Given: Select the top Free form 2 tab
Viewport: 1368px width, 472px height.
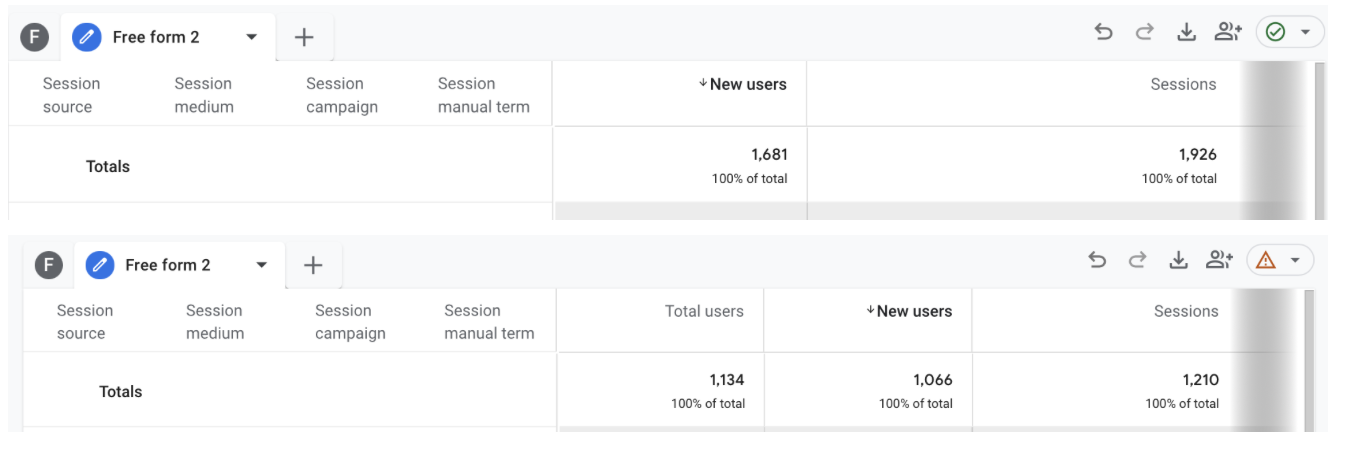Looking at the screenshot, I should coord(155,37).
